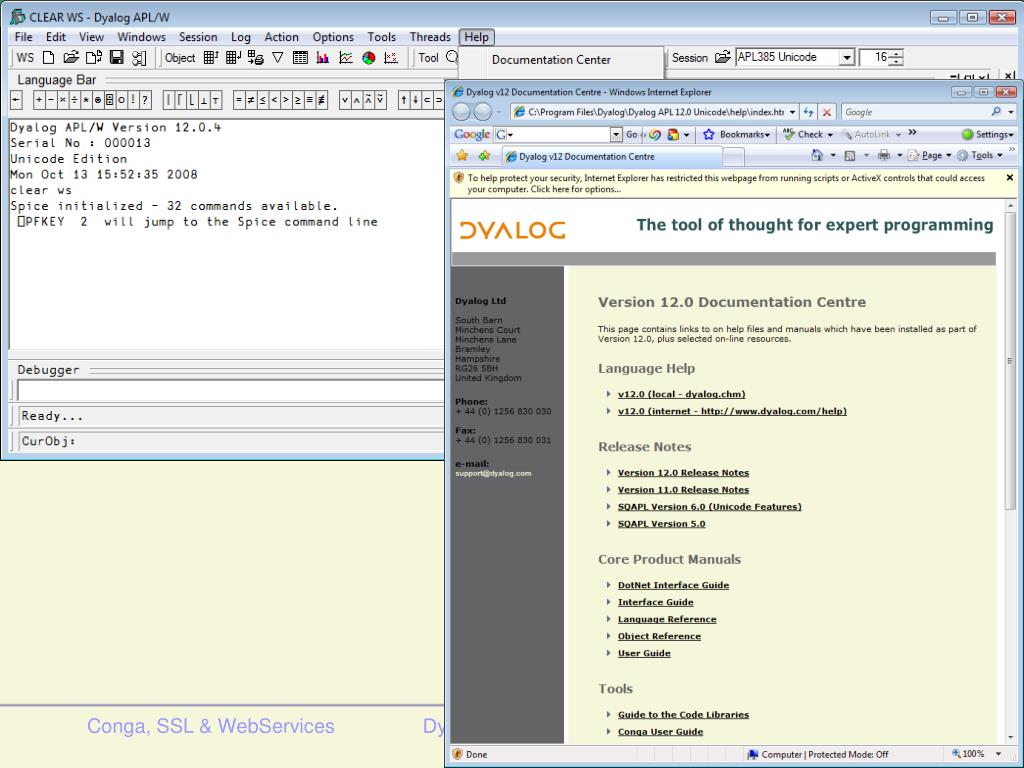Click the Session toolbar open-folder icon

pos(722,57)
